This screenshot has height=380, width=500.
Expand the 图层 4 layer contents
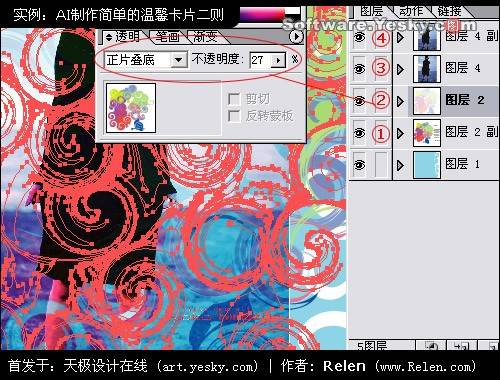click(x=400, y=69)
